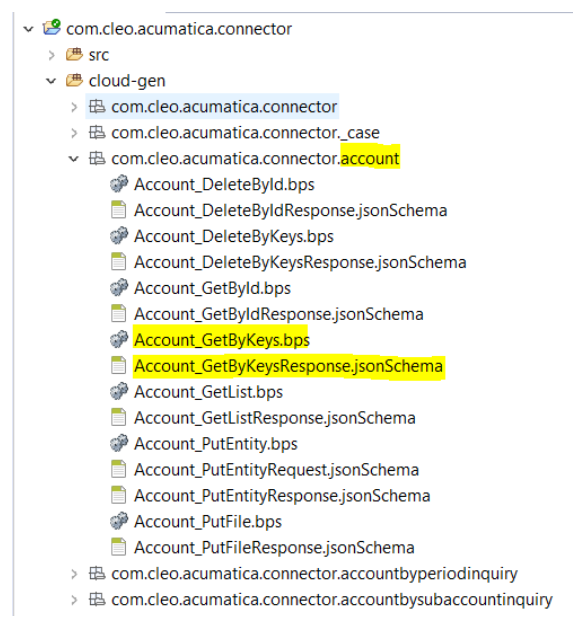573x629 pixels.
Task: Click the gear icon next to Account_GetByKeys.bps
Action: coord(119,340)
